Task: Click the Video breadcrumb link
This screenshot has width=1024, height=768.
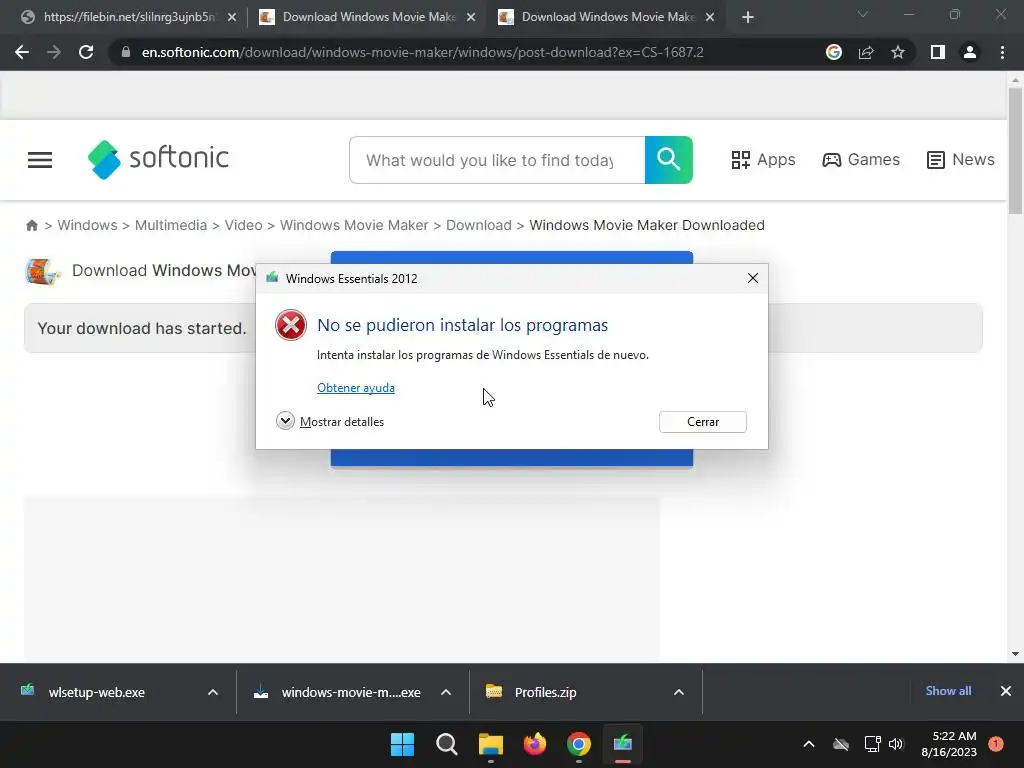Action: pyautogui.click(x=244, y=225)
